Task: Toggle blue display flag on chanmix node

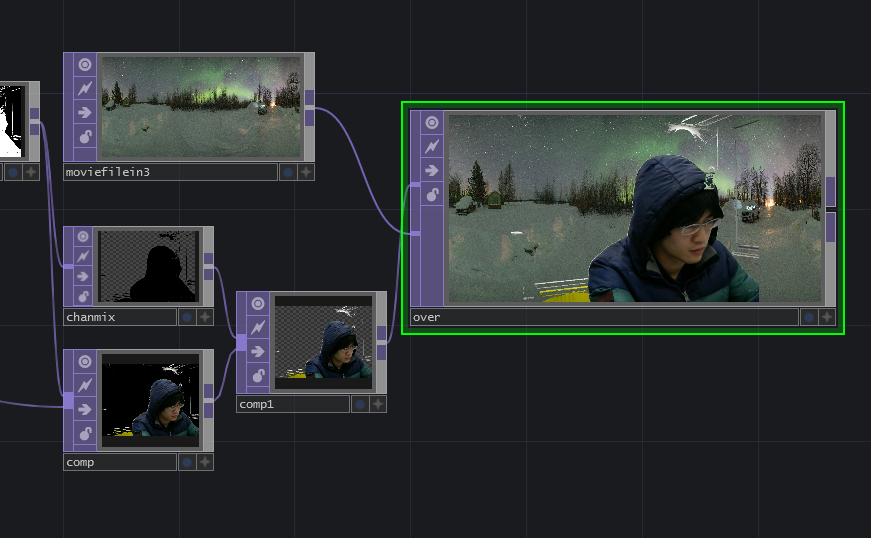Action: coord(187,317)
